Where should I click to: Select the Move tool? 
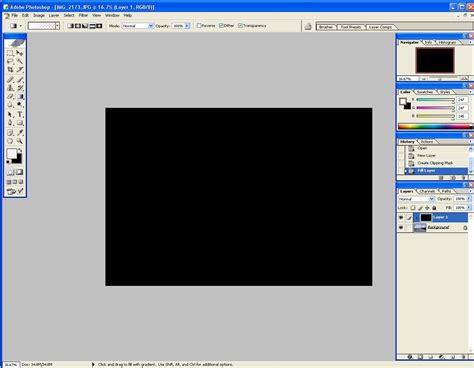pyautogui.click(x=20, y=53)
